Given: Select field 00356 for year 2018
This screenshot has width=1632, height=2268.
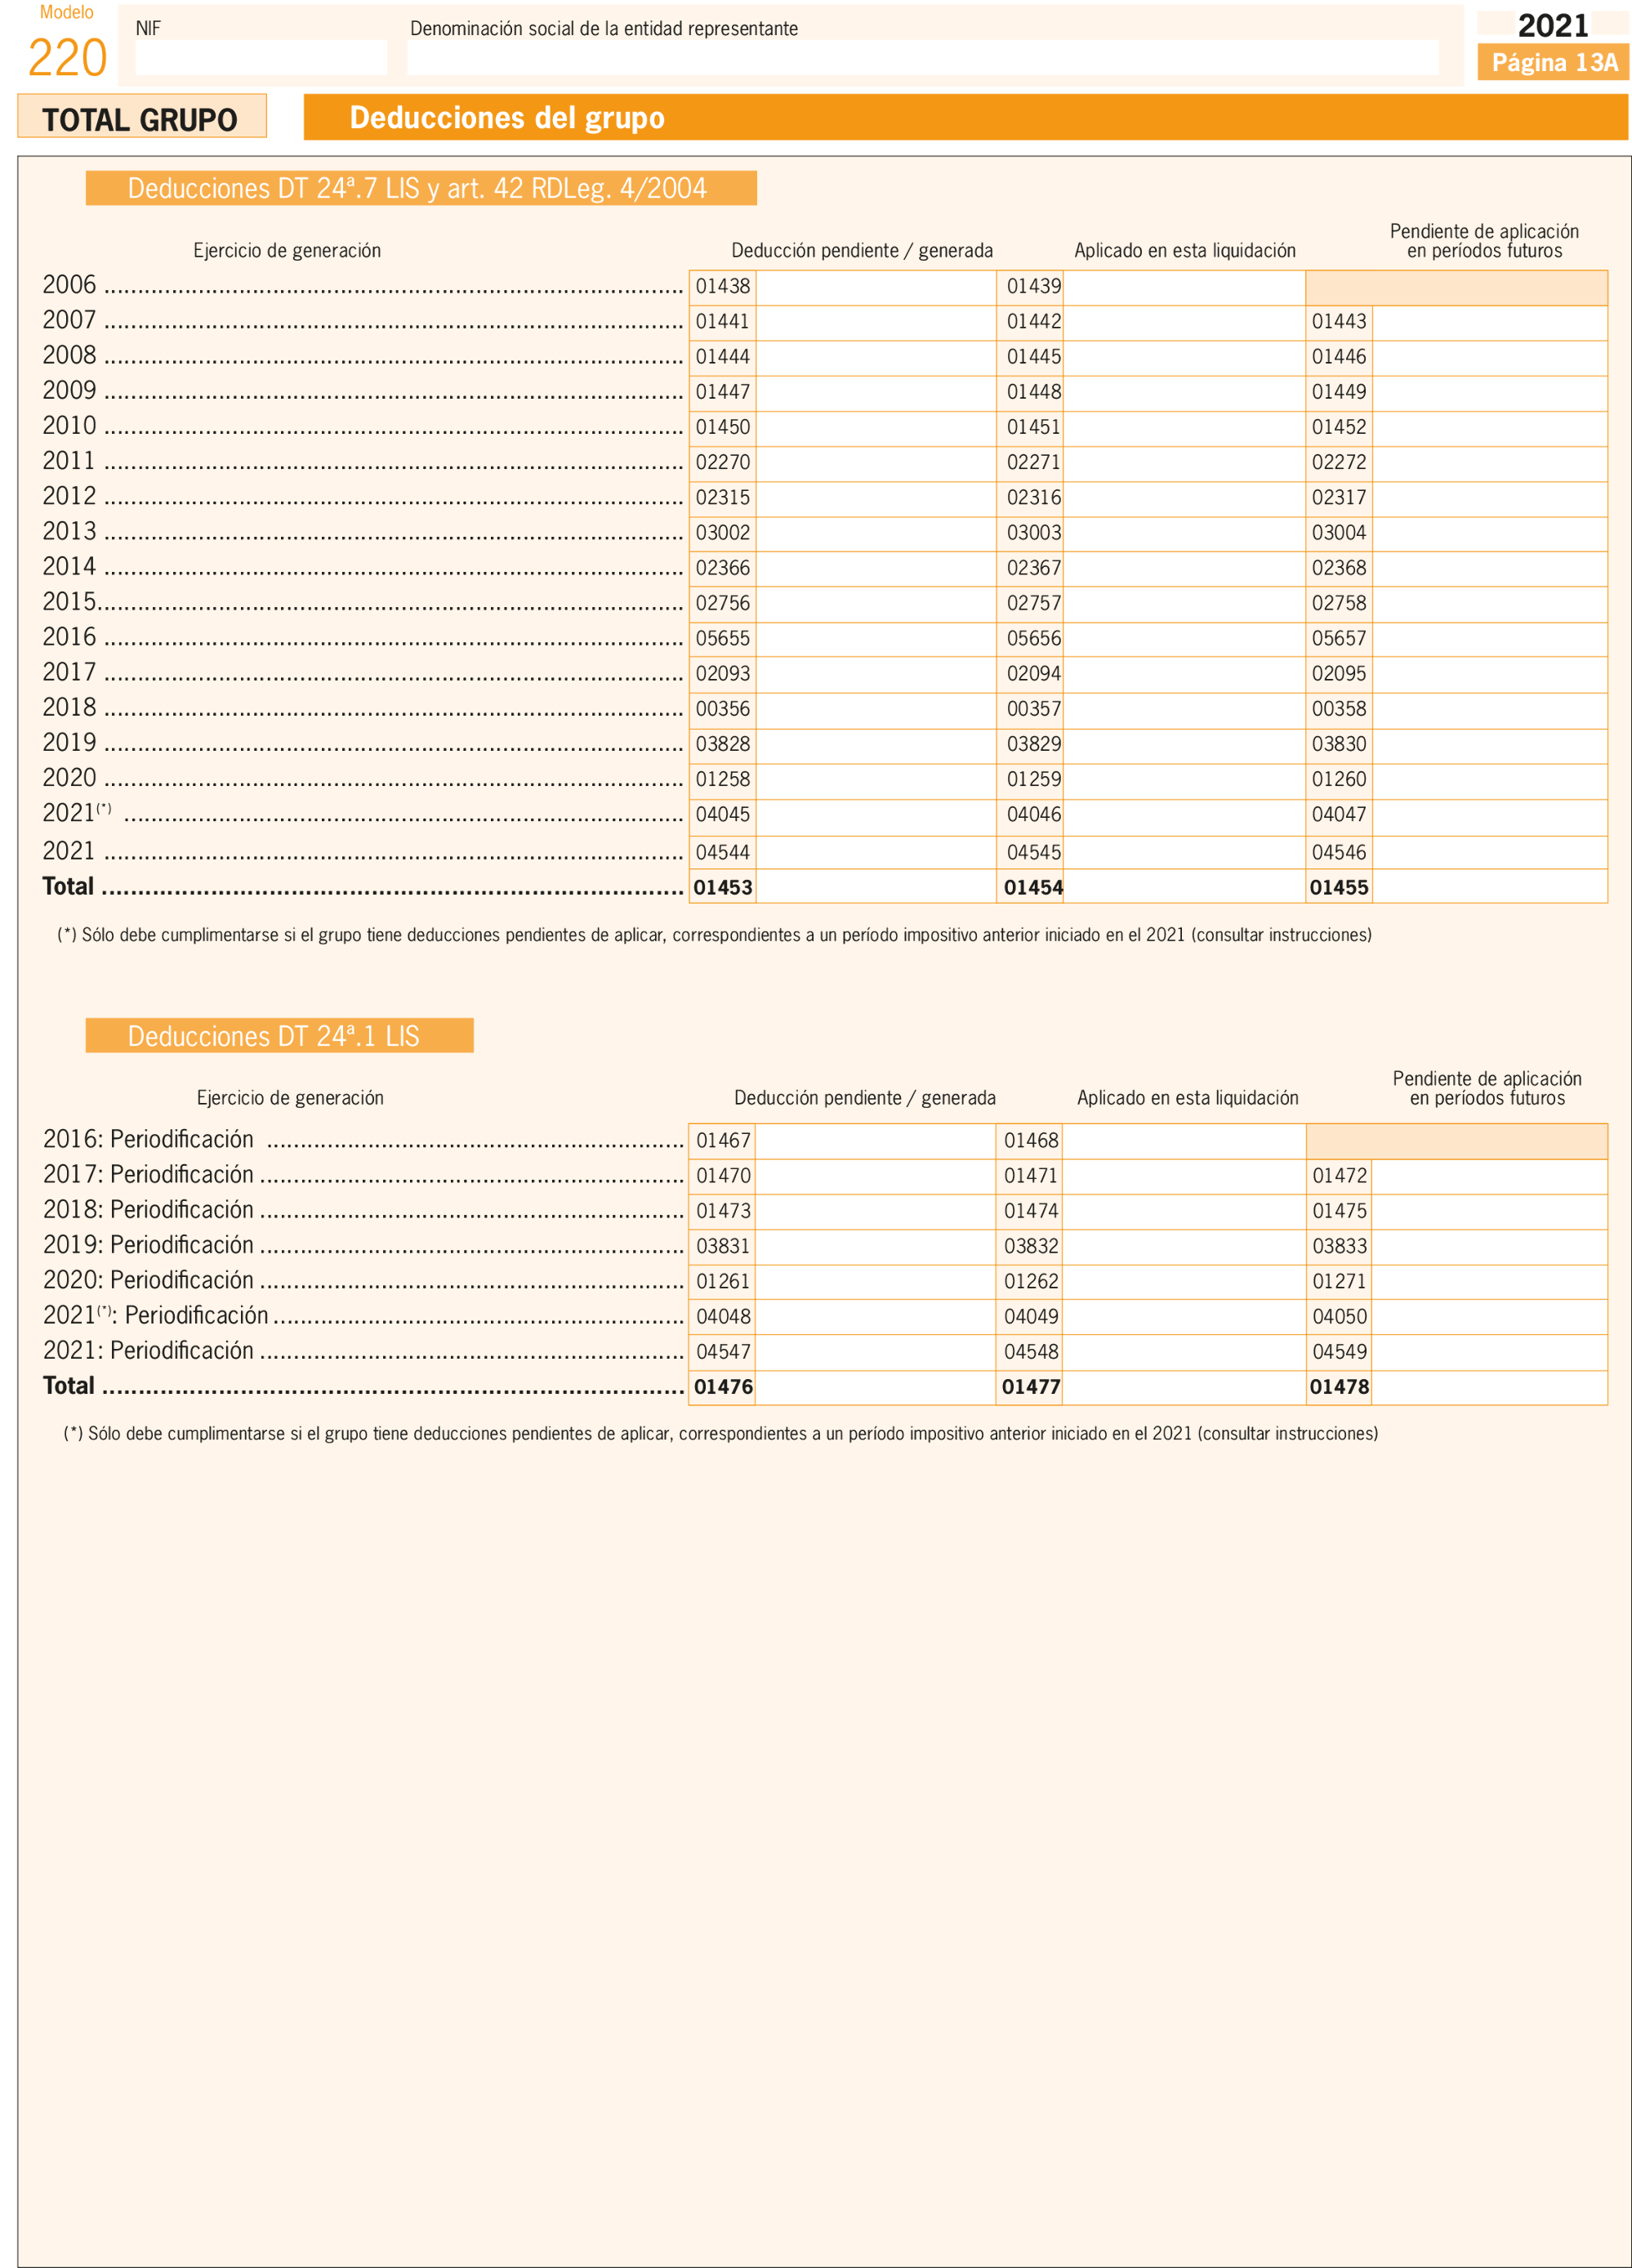Looking at the screenshot, I should pos(875,710).
